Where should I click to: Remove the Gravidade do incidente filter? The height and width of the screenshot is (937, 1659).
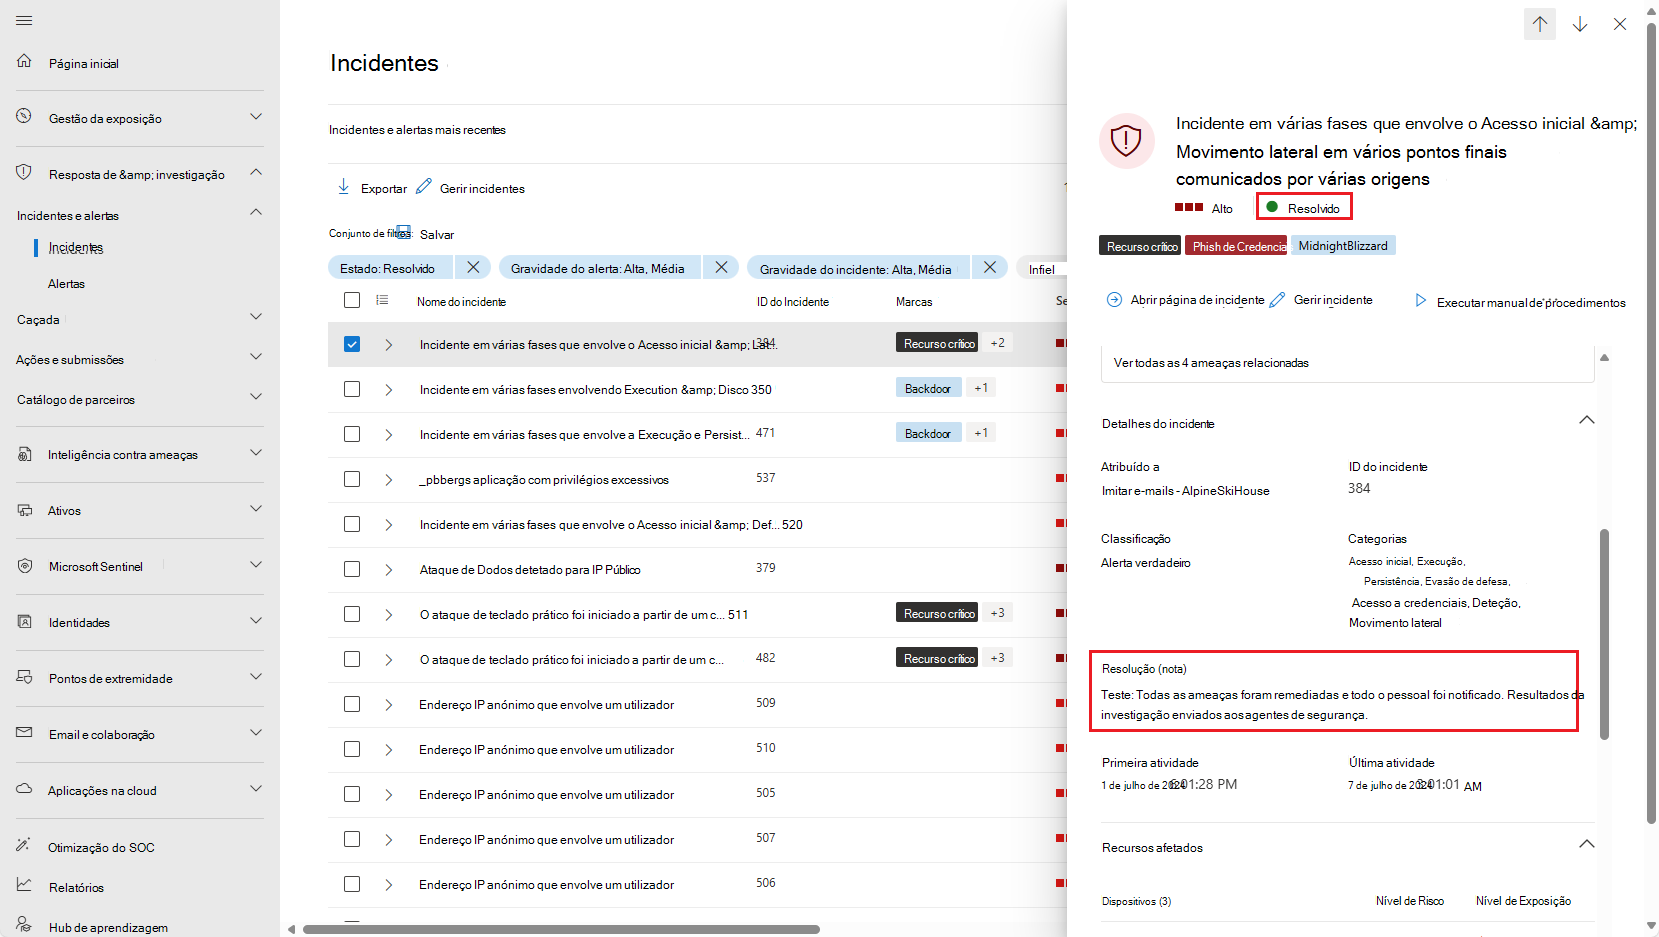989,267
